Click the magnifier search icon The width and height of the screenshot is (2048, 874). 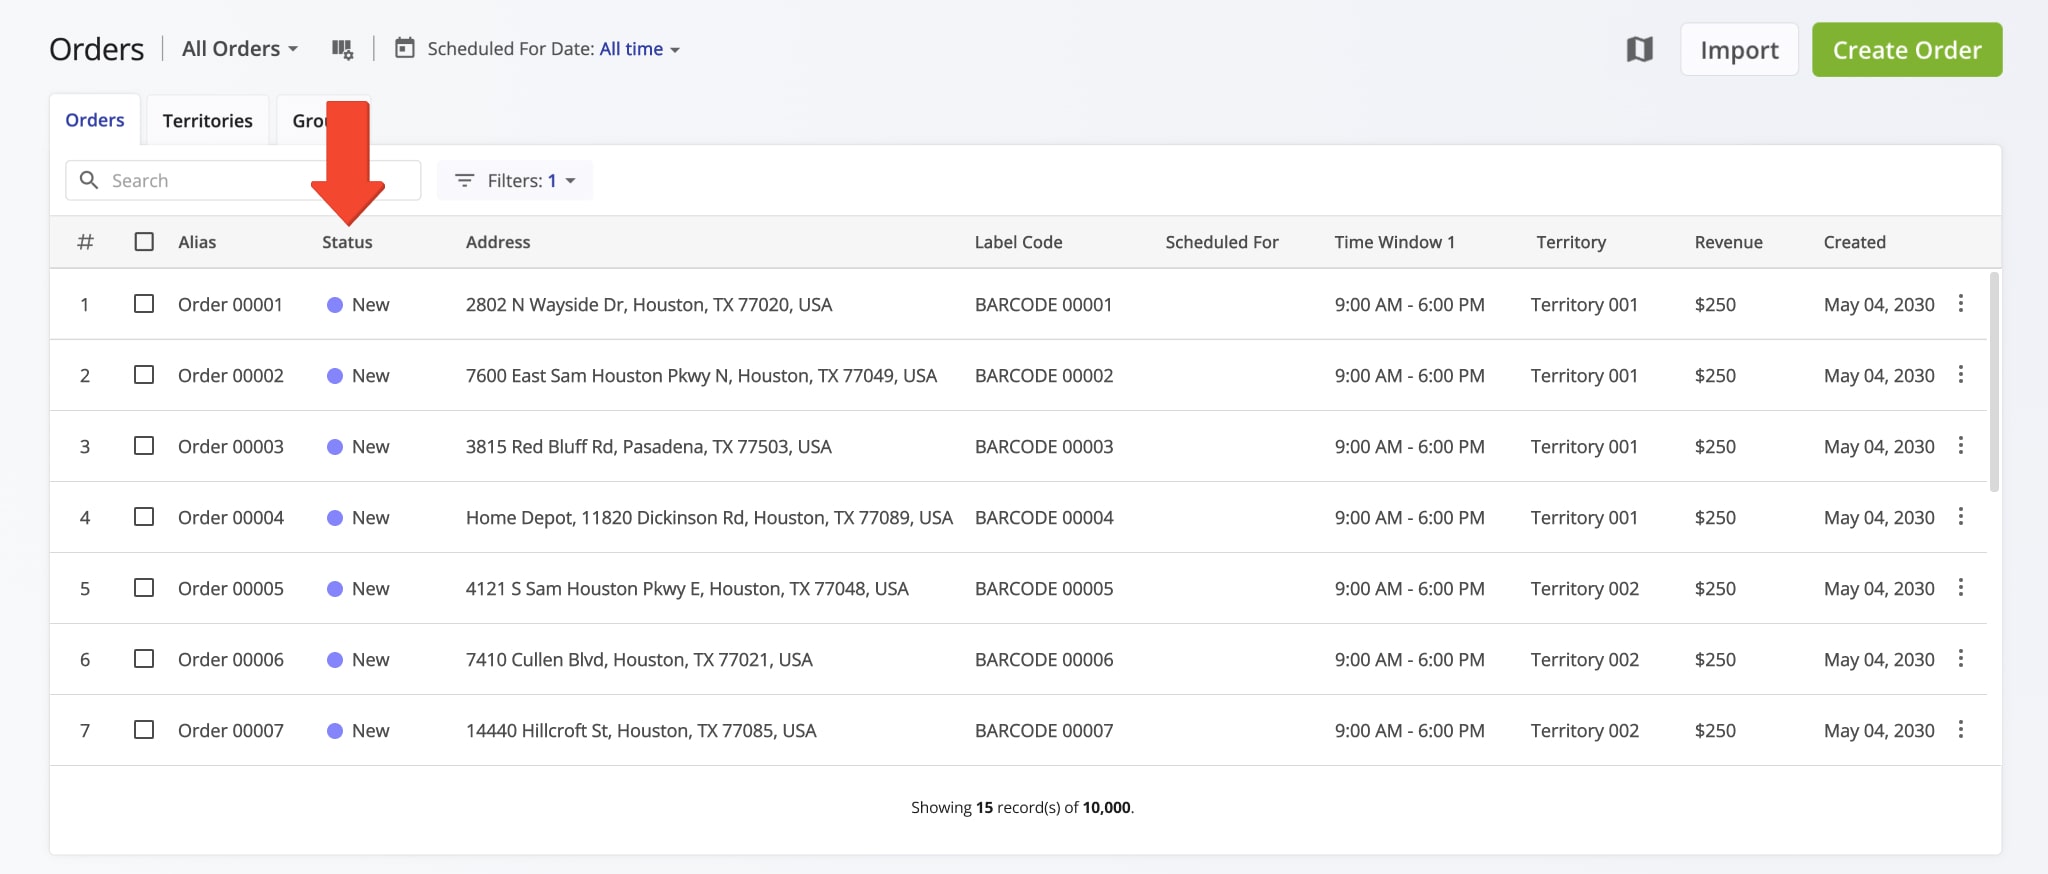[x=89, y=180]
